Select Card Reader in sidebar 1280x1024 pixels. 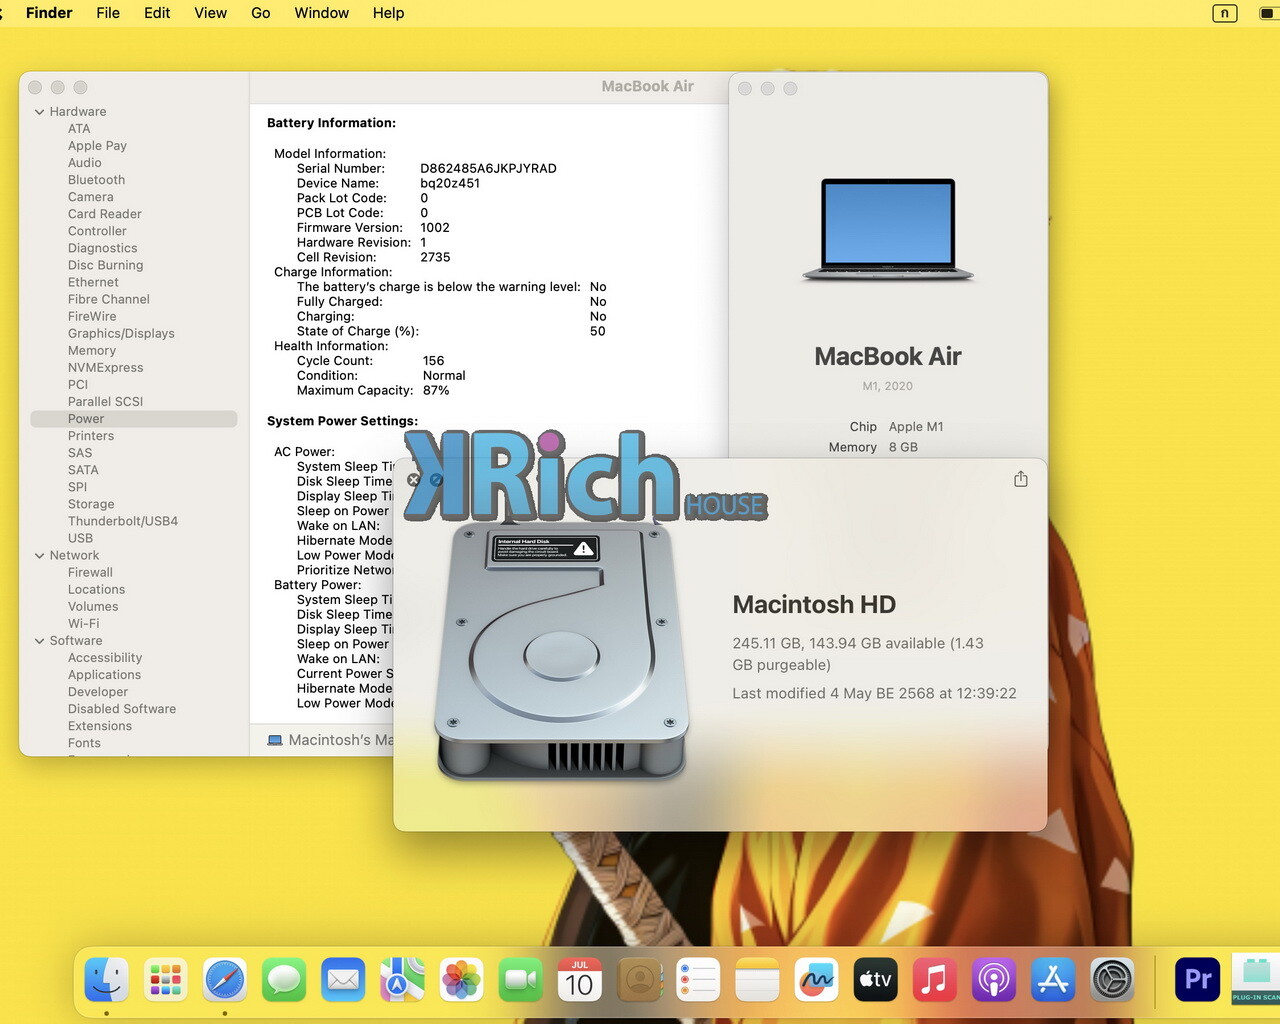(x=105, y=214)
